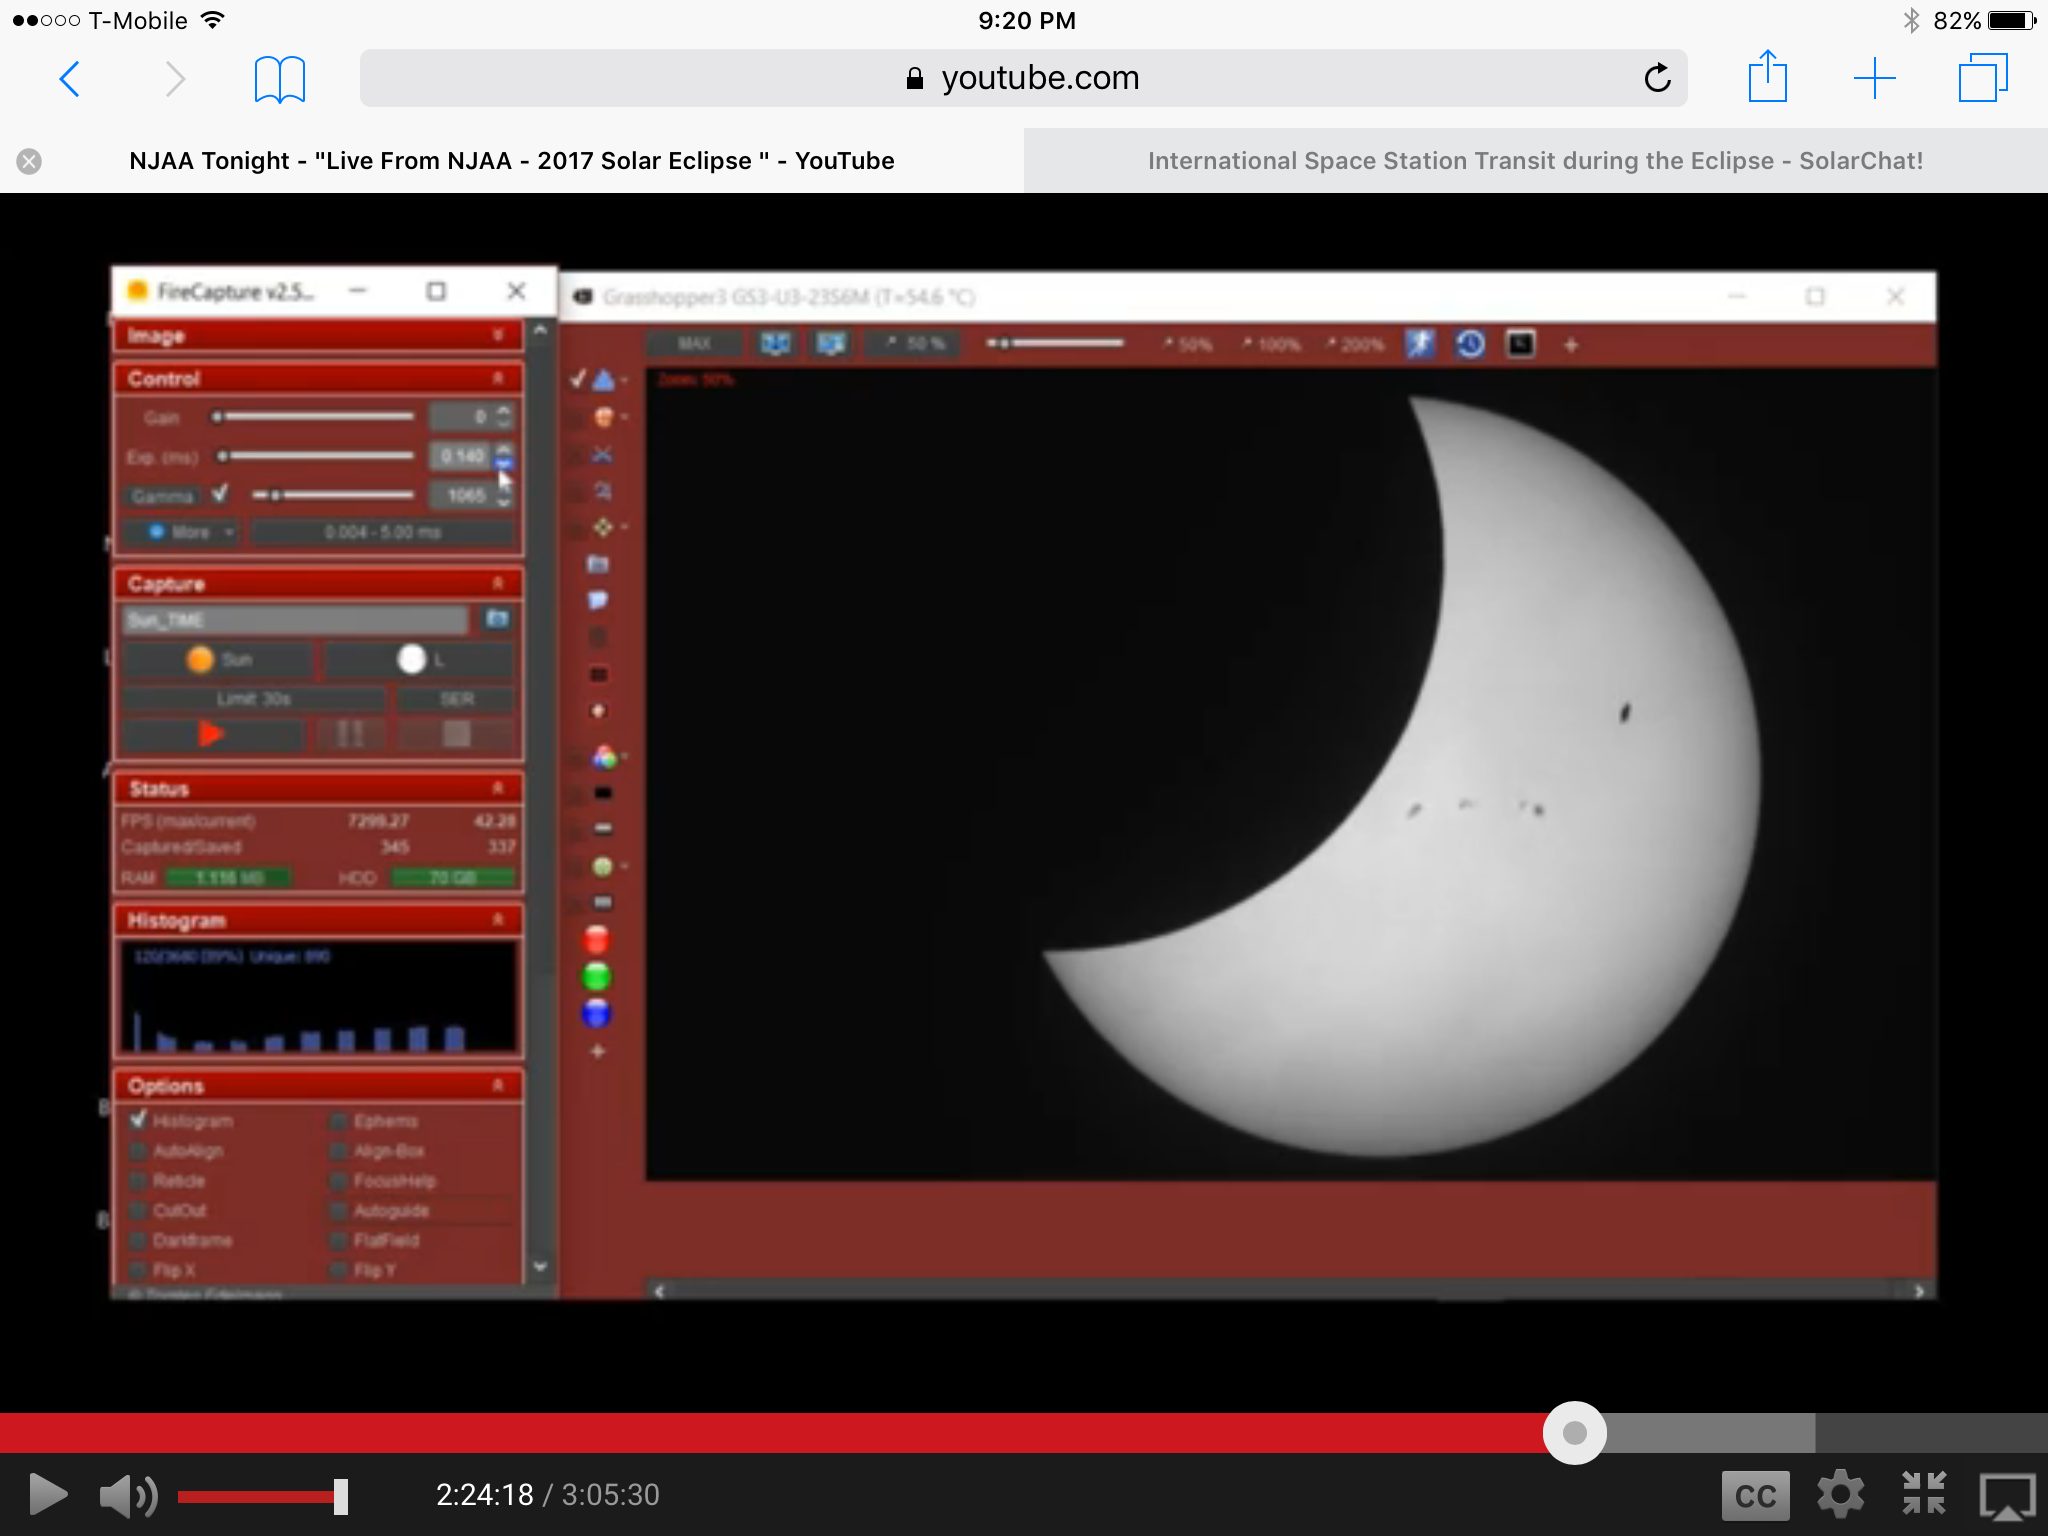2048x1536 pixels.
Task: Toggle the Histogram option checkbox
Action: click(x=139, y=1120)
